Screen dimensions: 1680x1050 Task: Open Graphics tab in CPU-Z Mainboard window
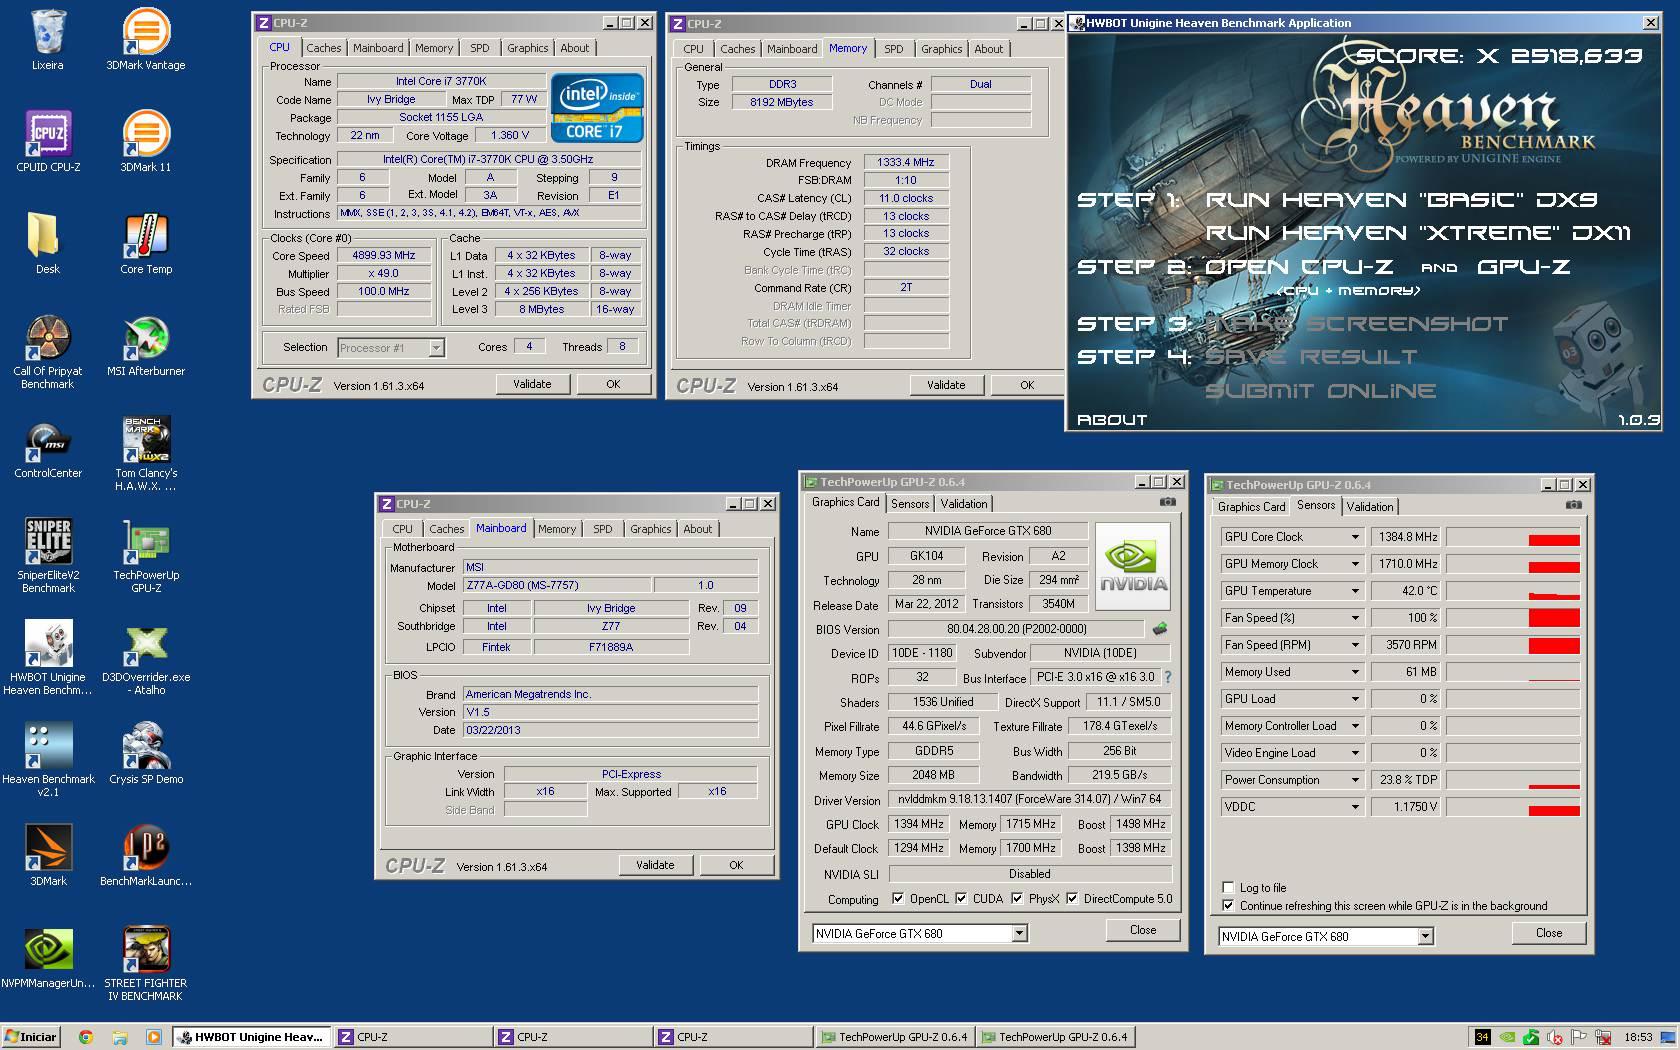(650, 529)
